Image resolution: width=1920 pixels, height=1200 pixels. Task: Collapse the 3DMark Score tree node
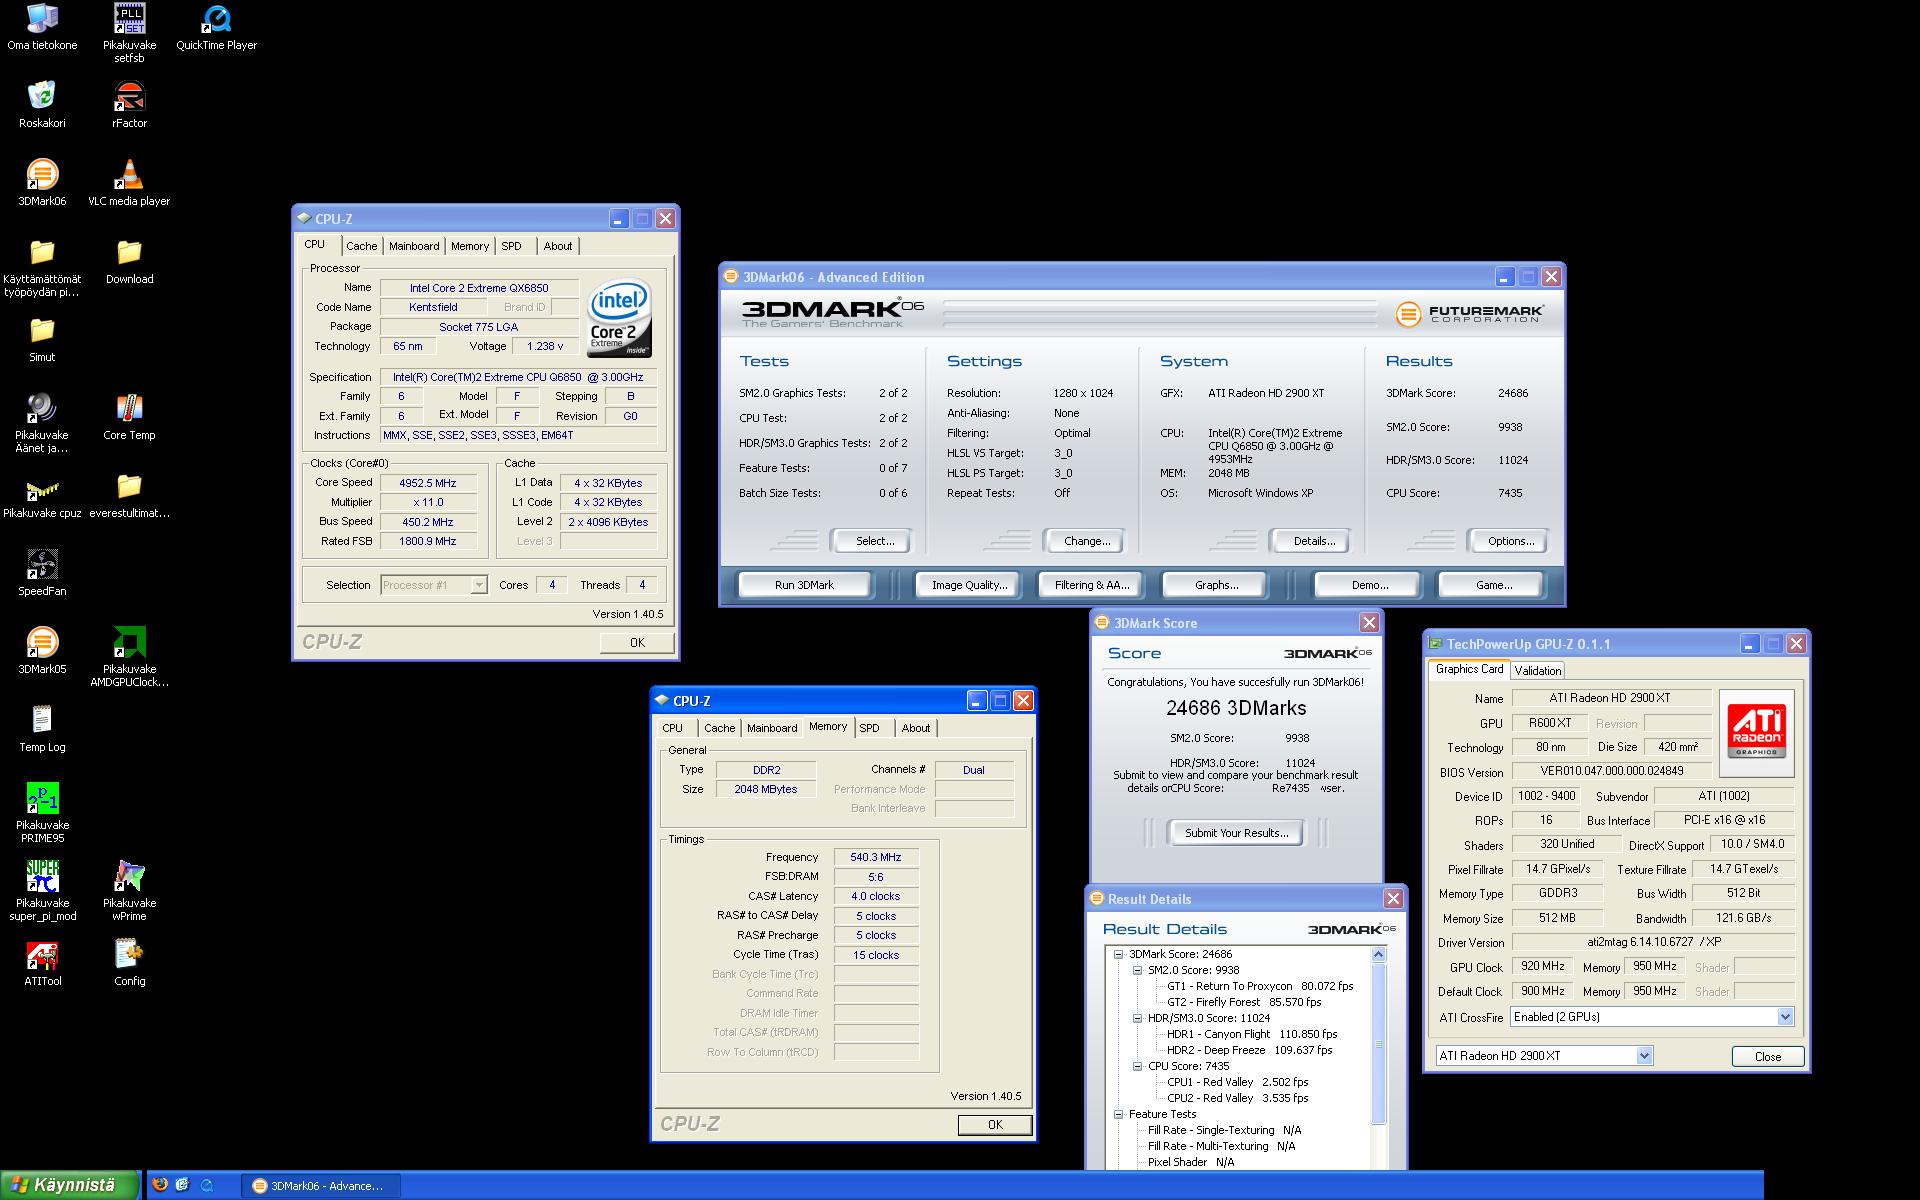coord(1119,954)
